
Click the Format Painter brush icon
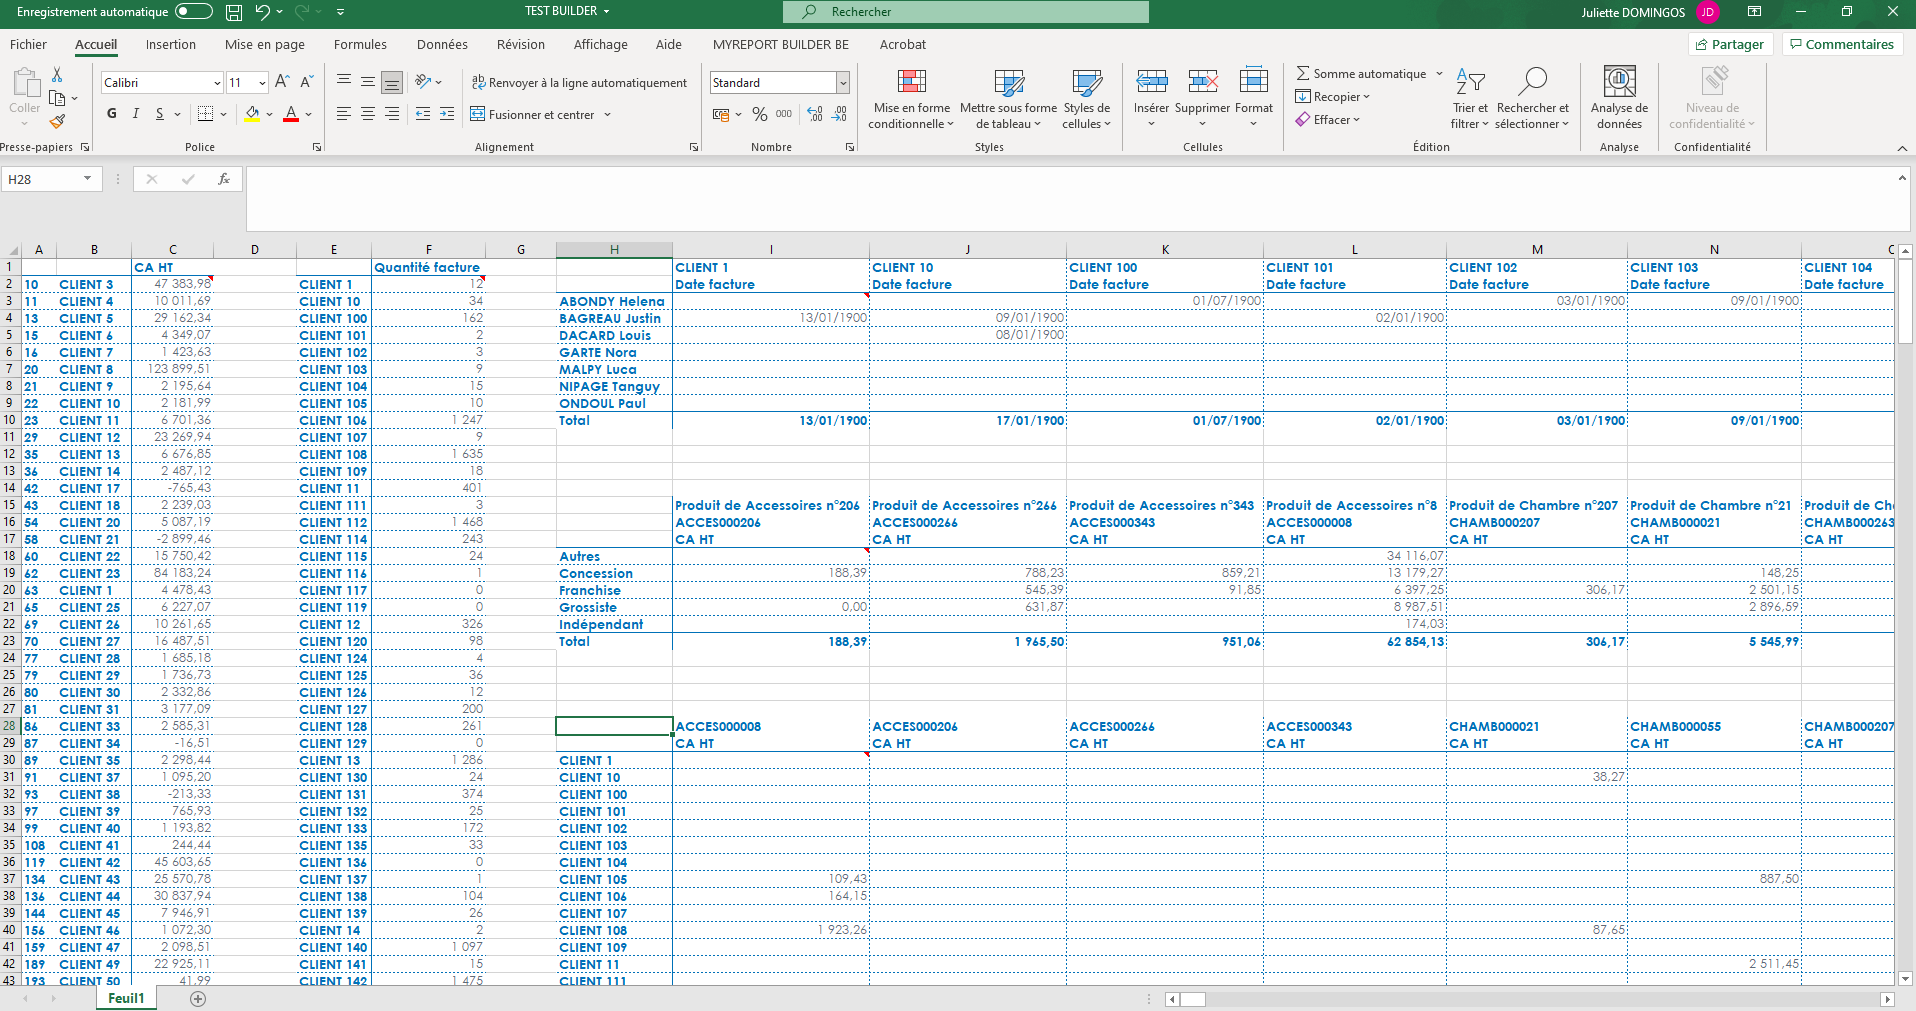coord(57,121)
